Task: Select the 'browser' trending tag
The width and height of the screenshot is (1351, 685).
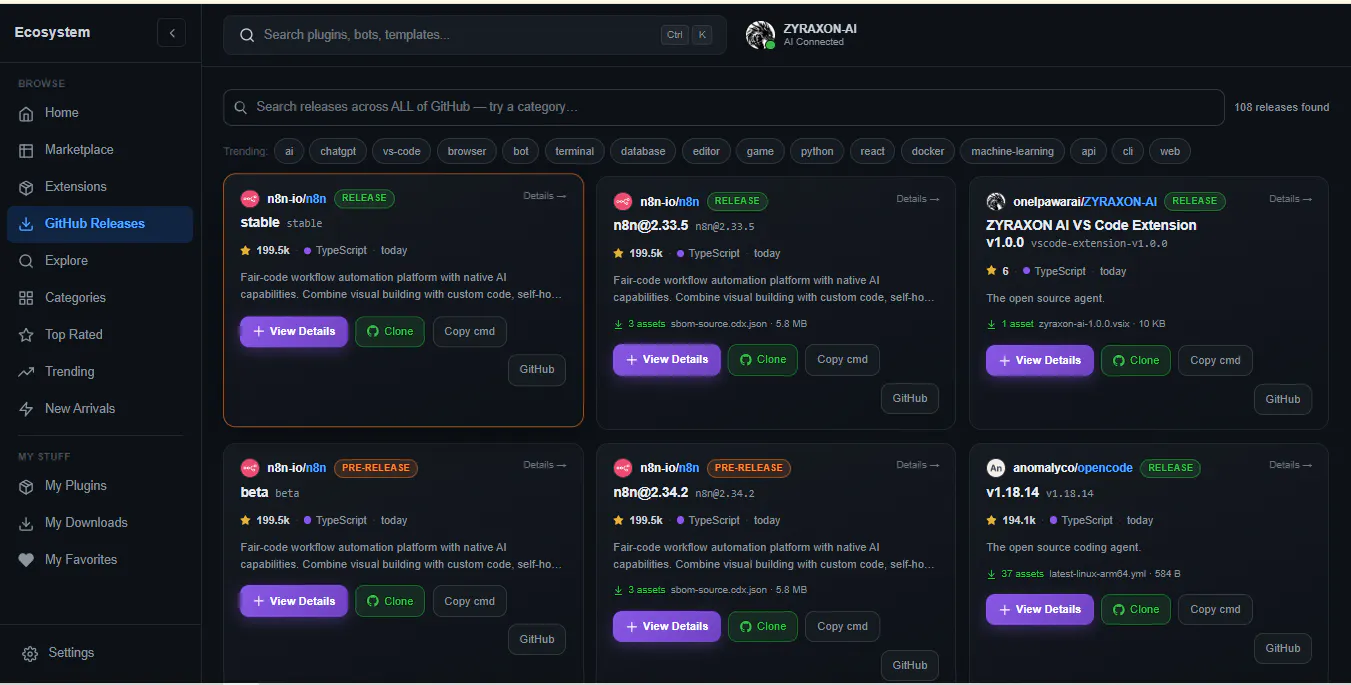Action: point(467,151)
